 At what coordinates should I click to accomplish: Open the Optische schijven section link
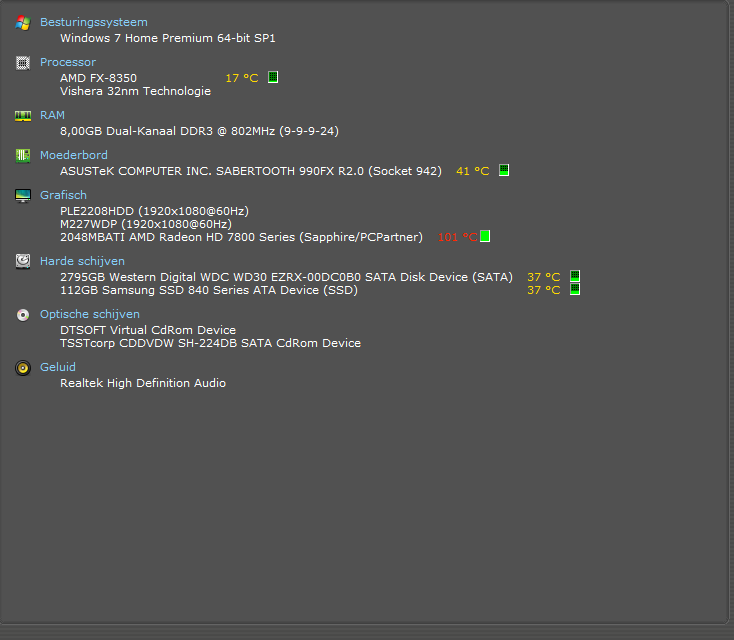tap(90, 314)
